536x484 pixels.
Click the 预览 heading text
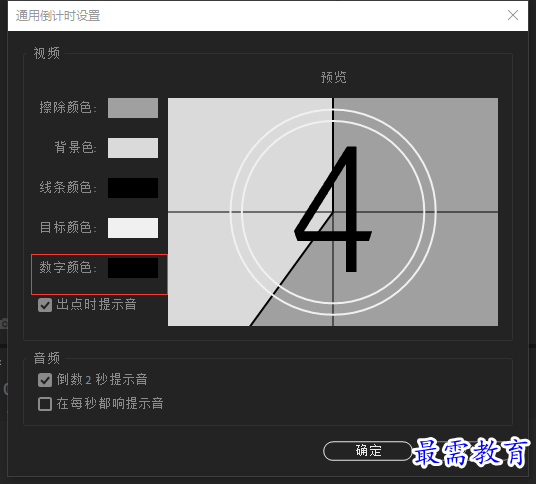coord(333,77)
